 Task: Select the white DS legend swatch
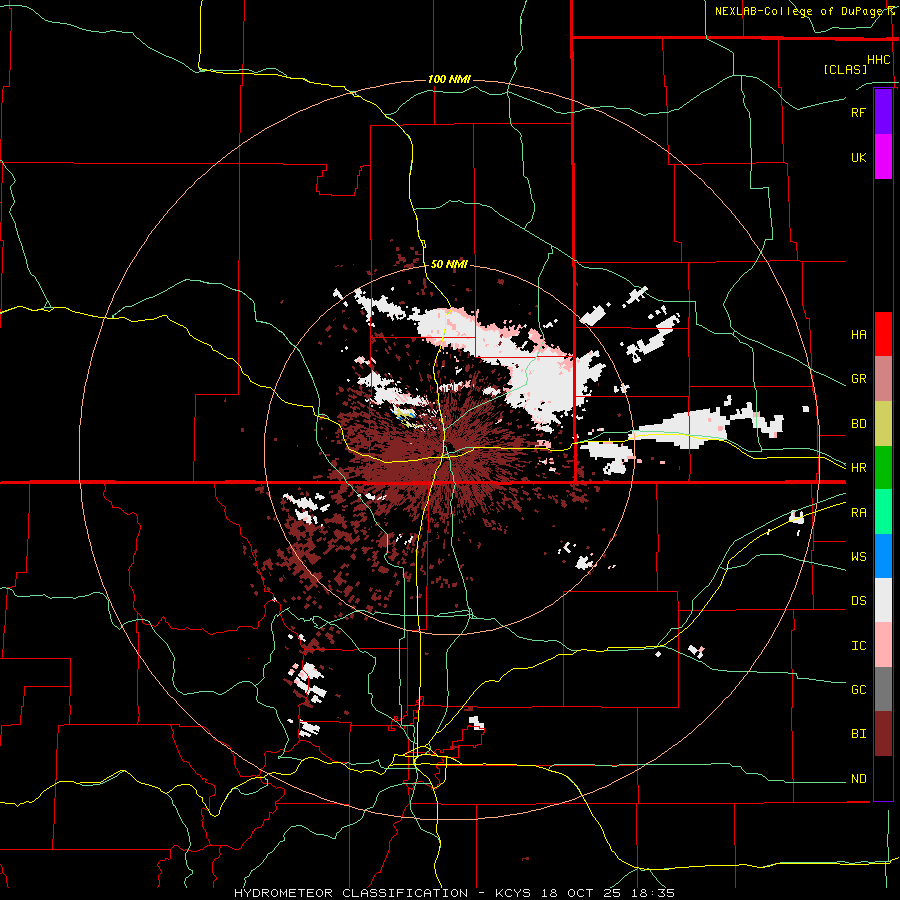coord(883,600)
